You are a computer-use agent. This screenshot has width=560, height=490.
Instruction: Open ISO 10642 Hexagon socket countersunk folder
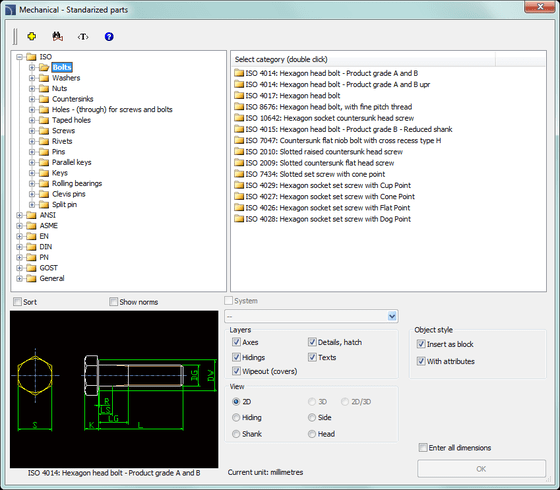(x=324, y=118)
